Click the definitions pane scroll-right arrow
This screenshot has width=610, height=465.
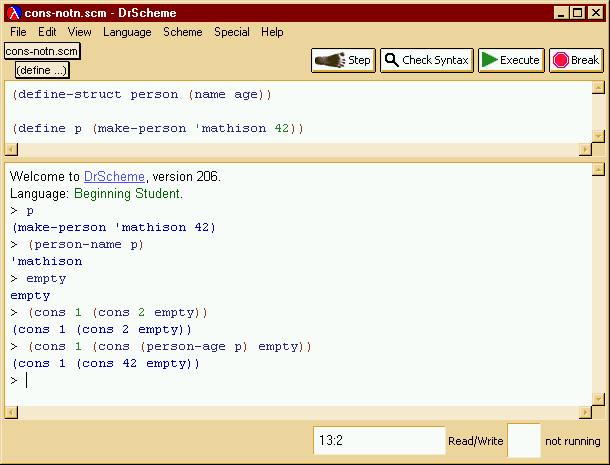[585, 149]
